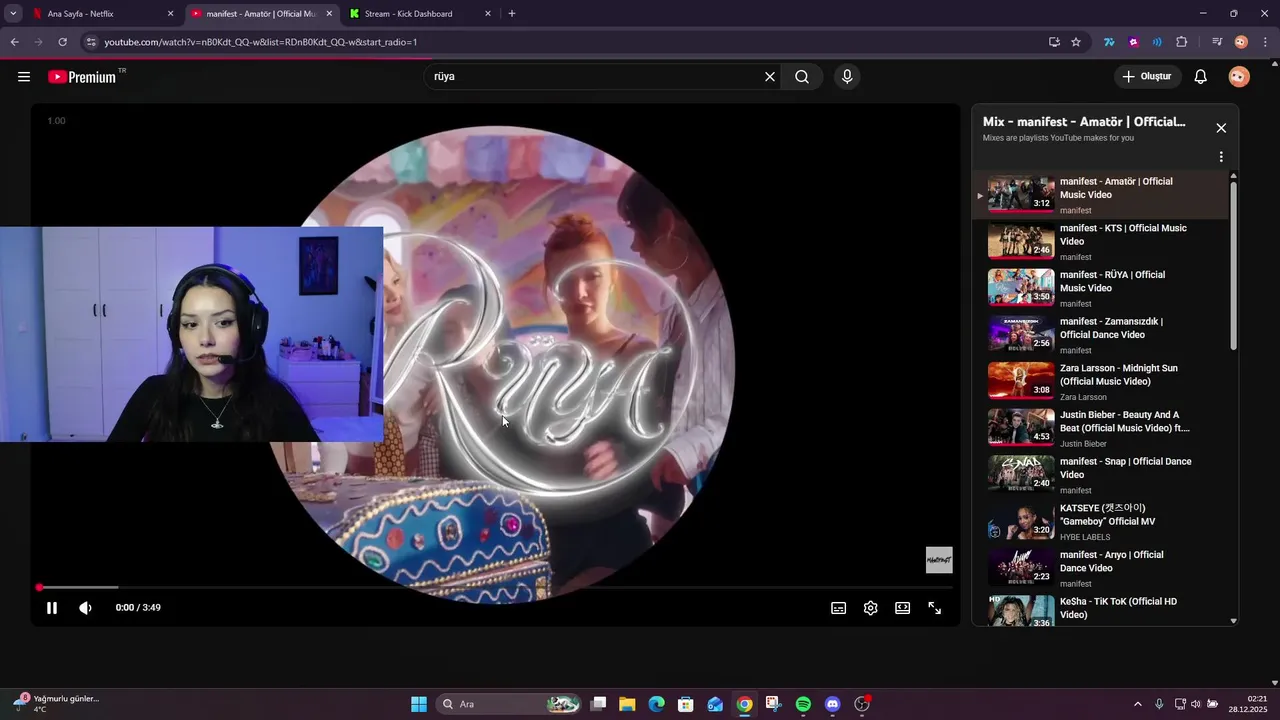The image size is (1280, 720).
Task: Click the playlist panel scrollbar
Action: (x=1233, y=265)
